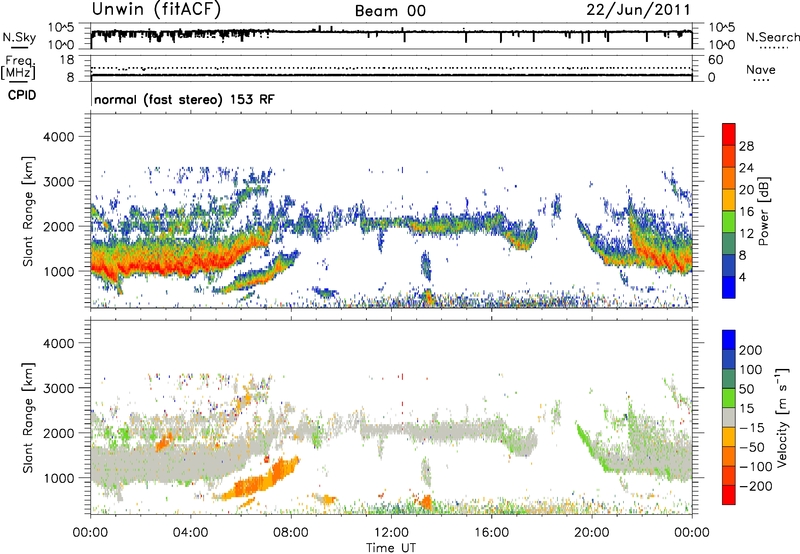This screenshot has height=554, width=800.
Task: Click the '18' frequency axis value
Action: click(67, 60)
